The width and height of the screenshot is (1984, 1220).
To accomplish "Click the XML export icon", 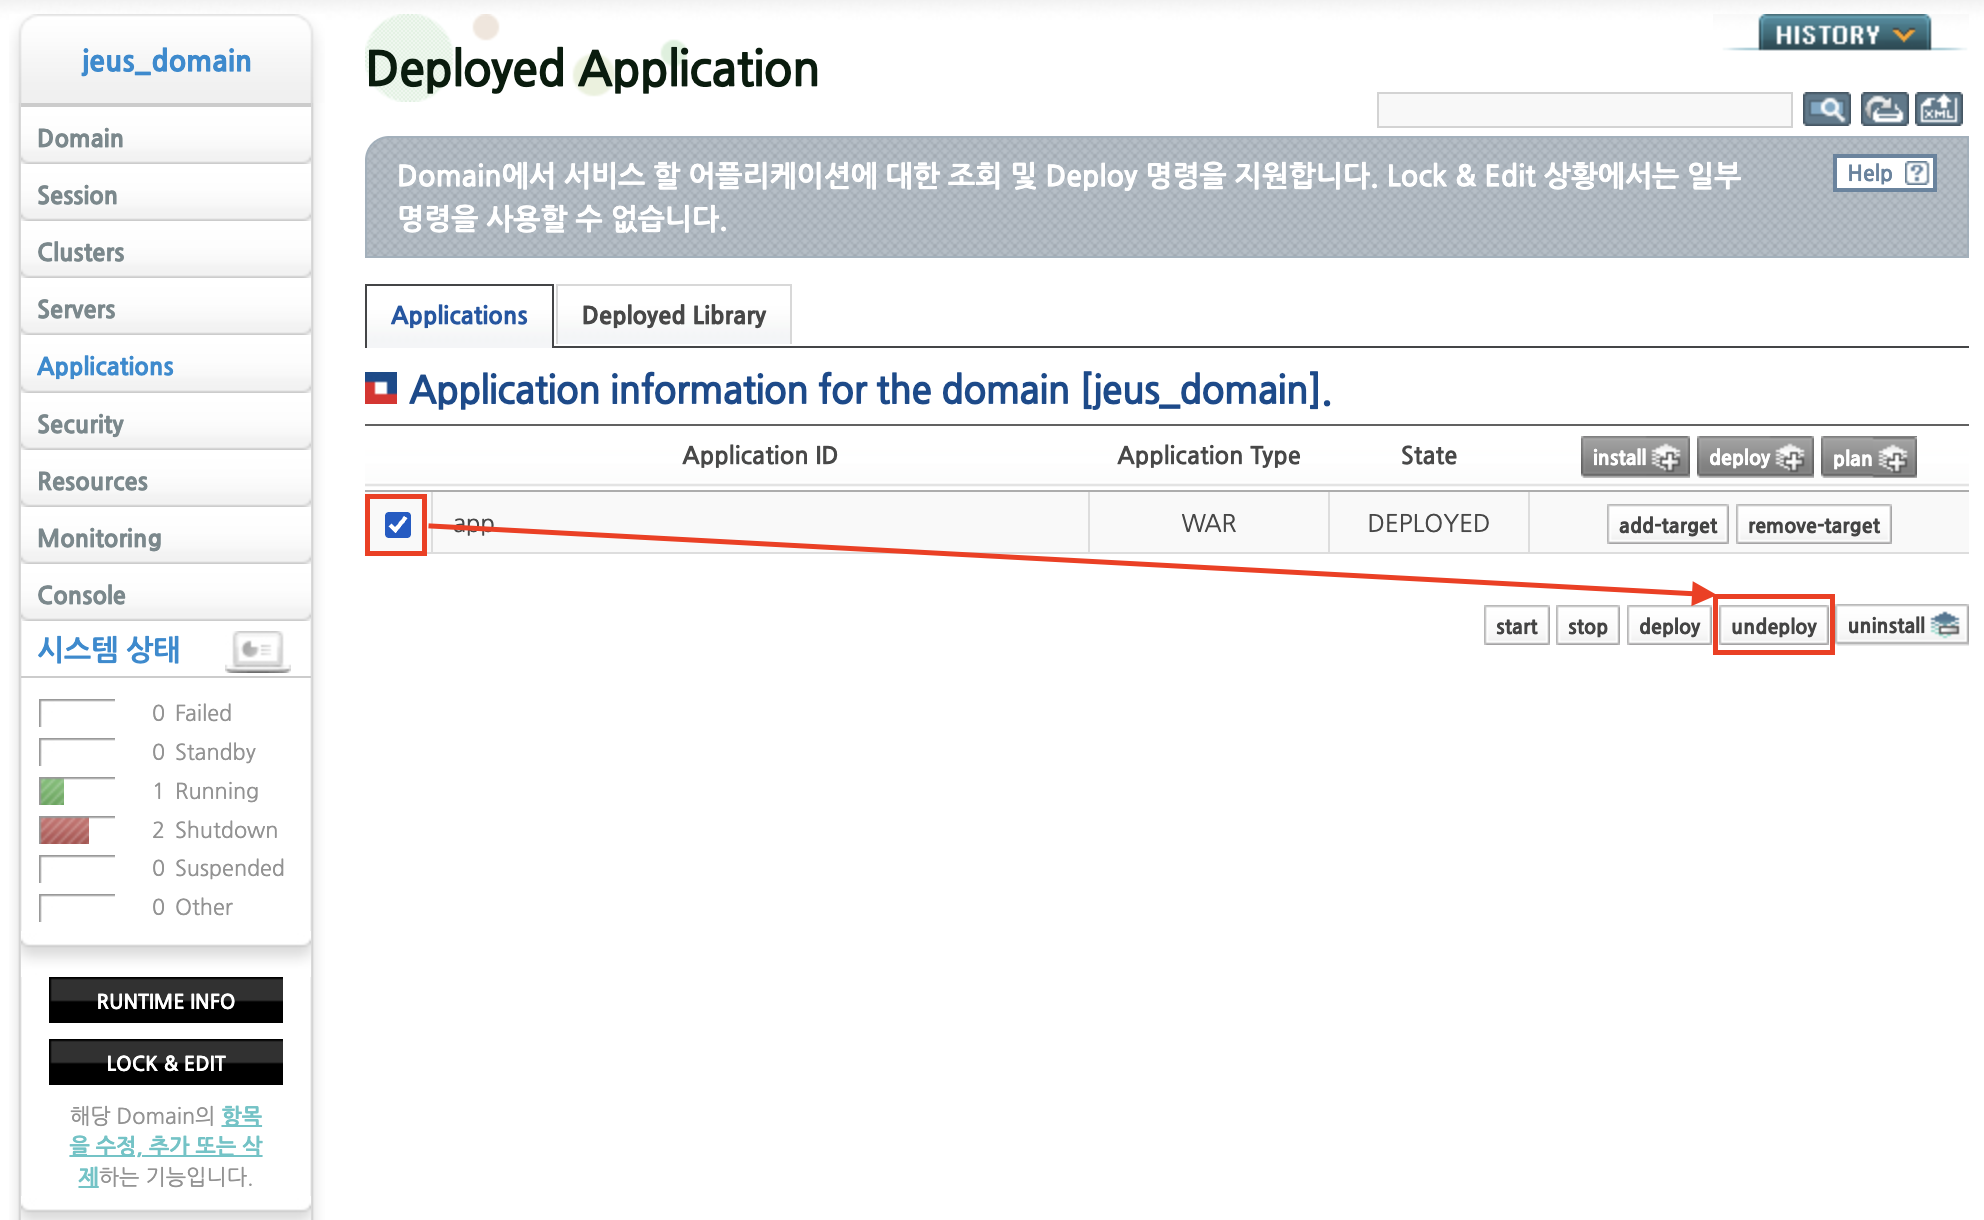I will (x=1938, y=109).
